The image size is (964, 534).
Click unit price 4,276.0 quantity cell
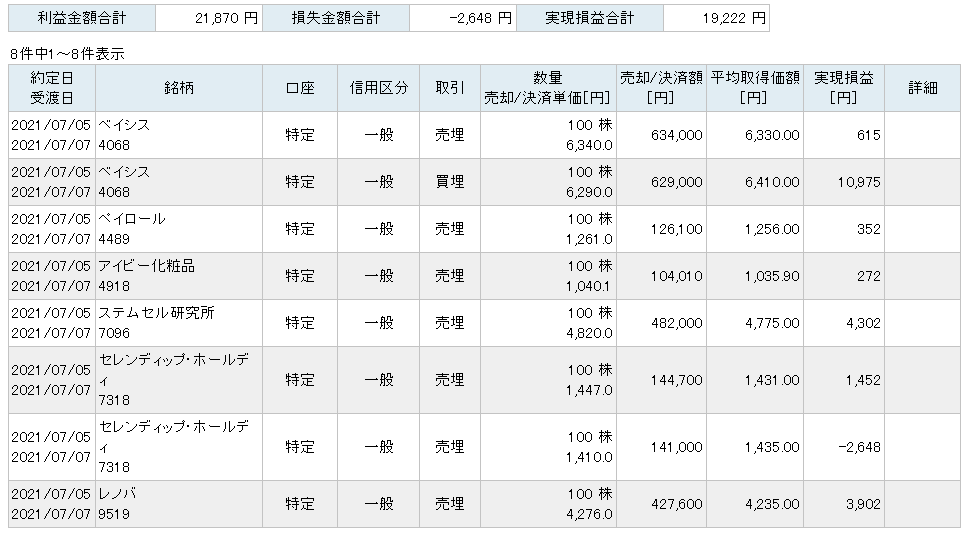(x=548, y=504)
